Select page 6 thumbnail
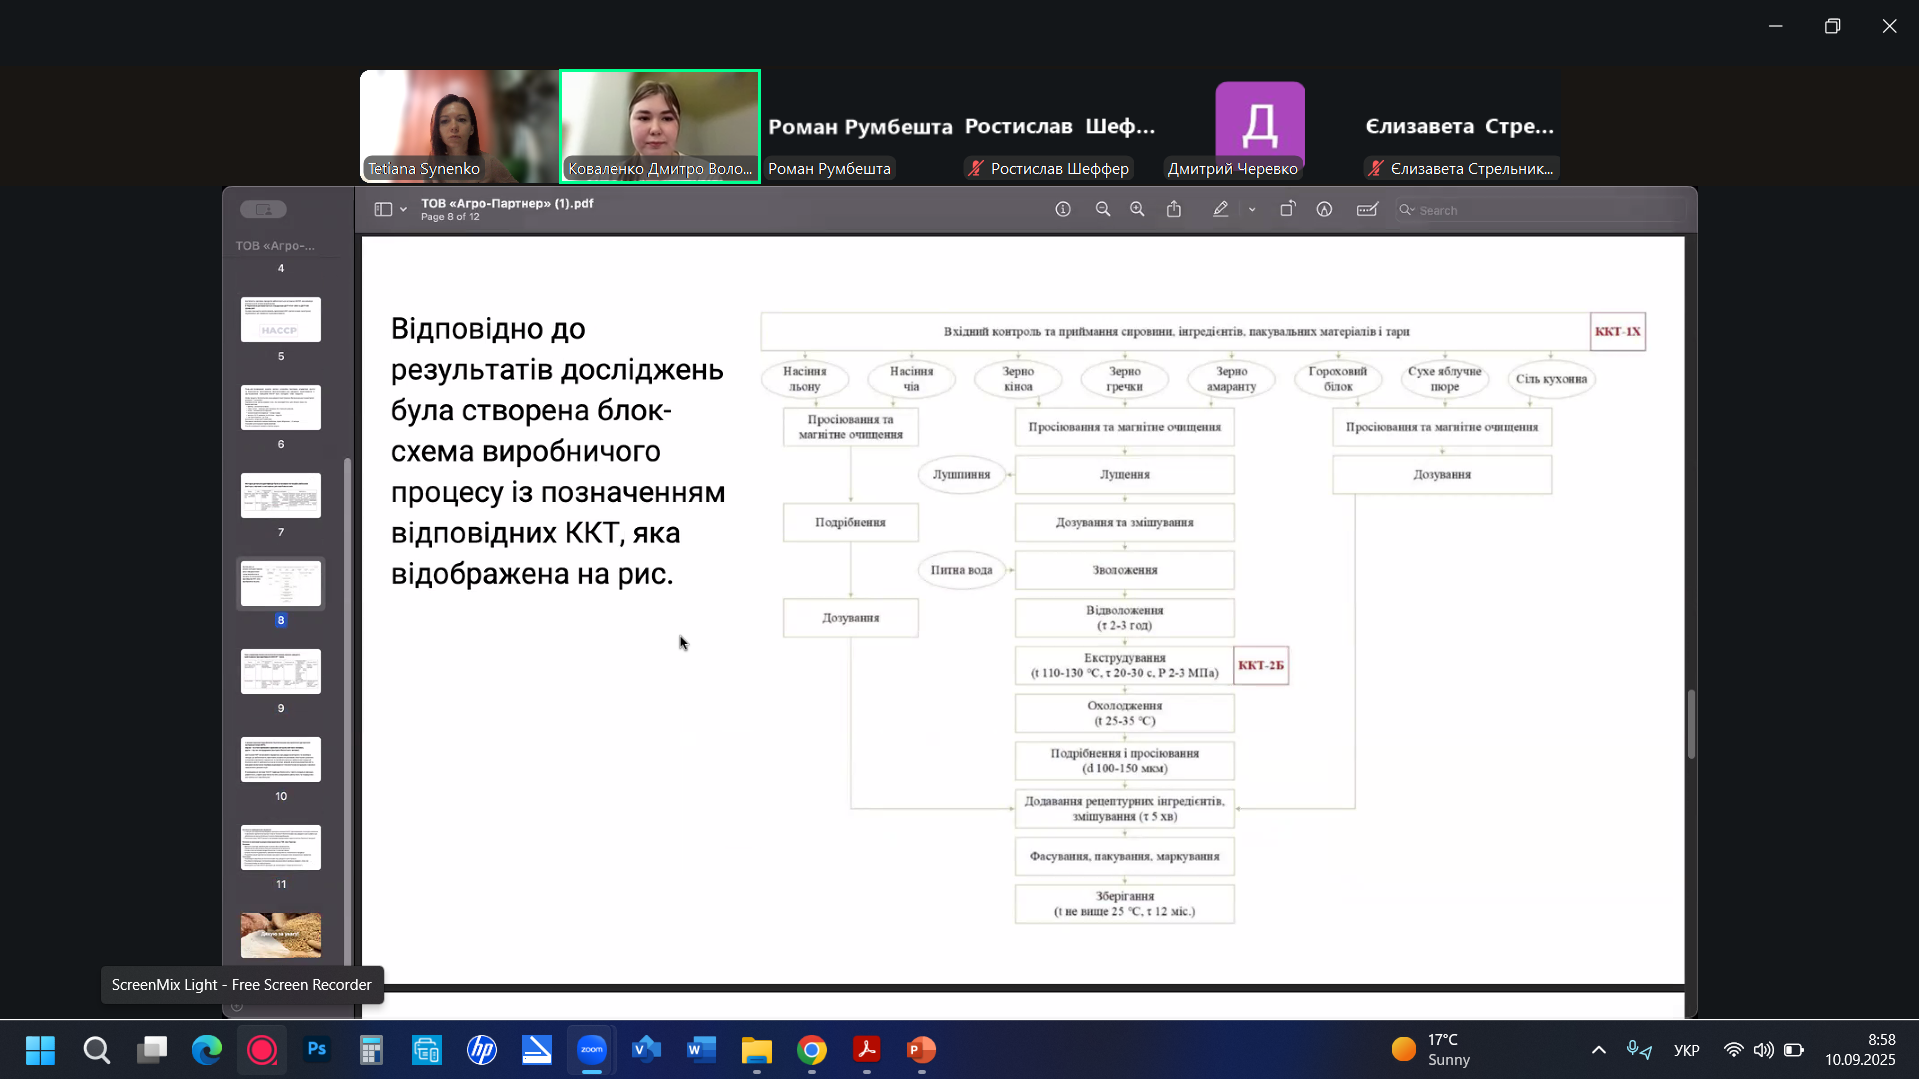This screenshot has width=1919, height=1079. 281,408
